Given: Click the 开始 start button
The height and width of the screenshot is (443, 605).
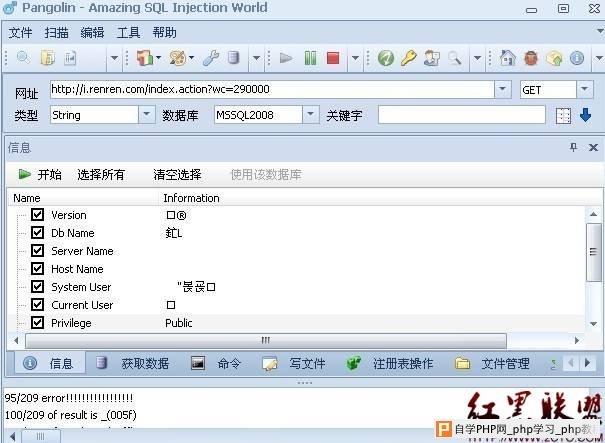Looking at the screenshot, I should coord(40,175).
